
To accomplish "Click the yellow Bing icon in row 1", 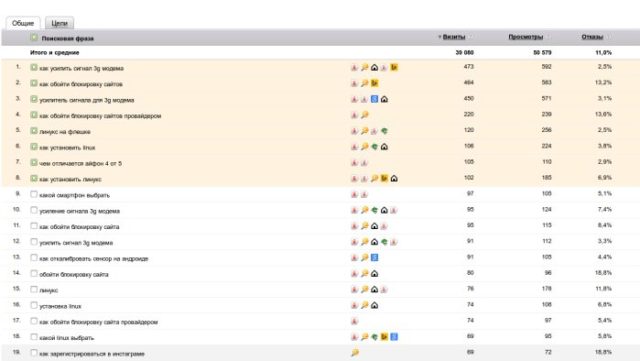I will (x=394, y=67).
